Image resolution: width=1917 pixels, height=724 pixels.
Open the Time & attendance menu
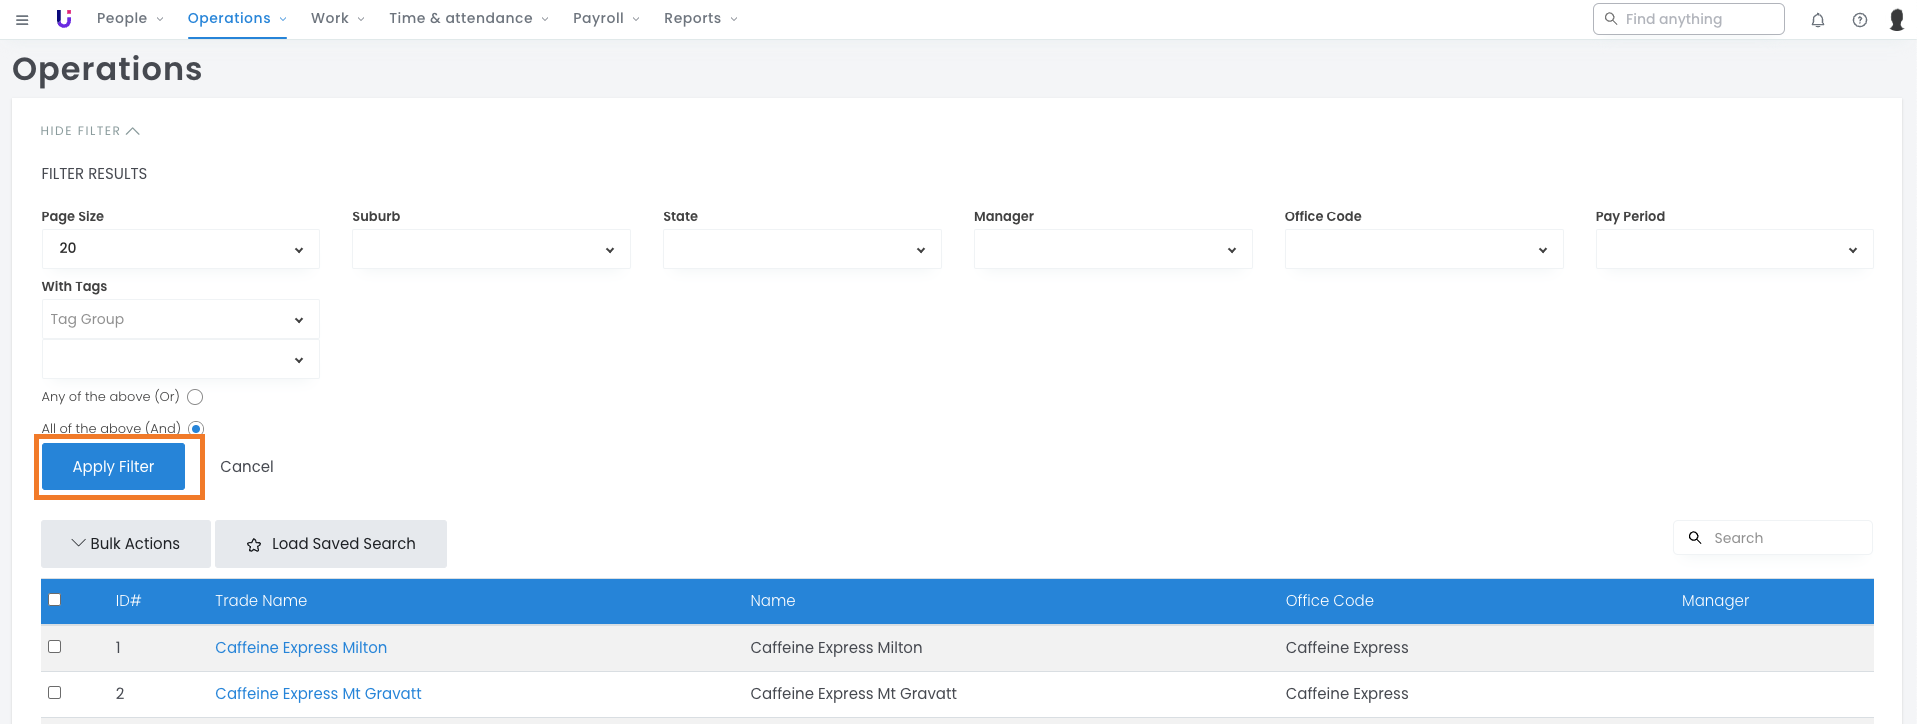(468, 19)
